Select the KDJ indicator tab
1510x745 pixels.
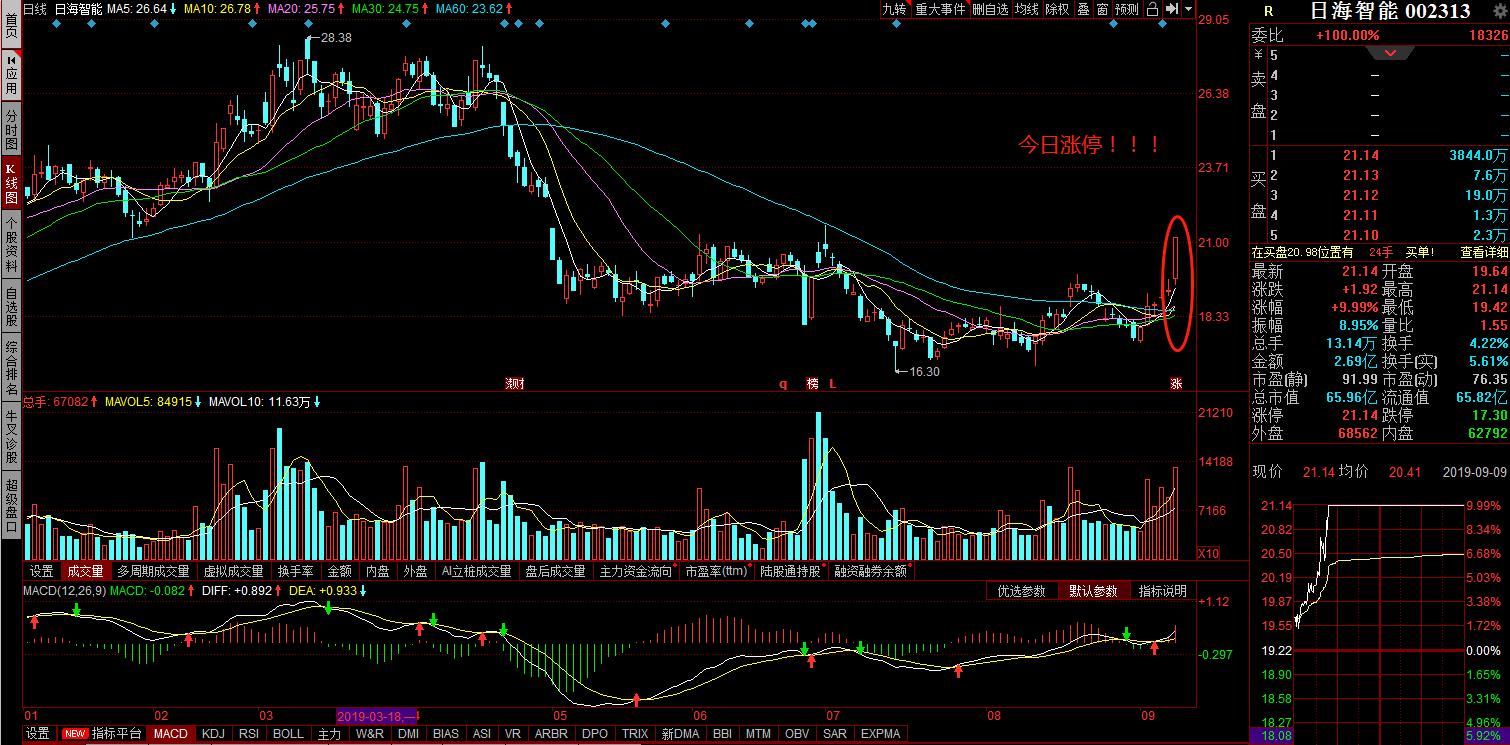[213, 734]
